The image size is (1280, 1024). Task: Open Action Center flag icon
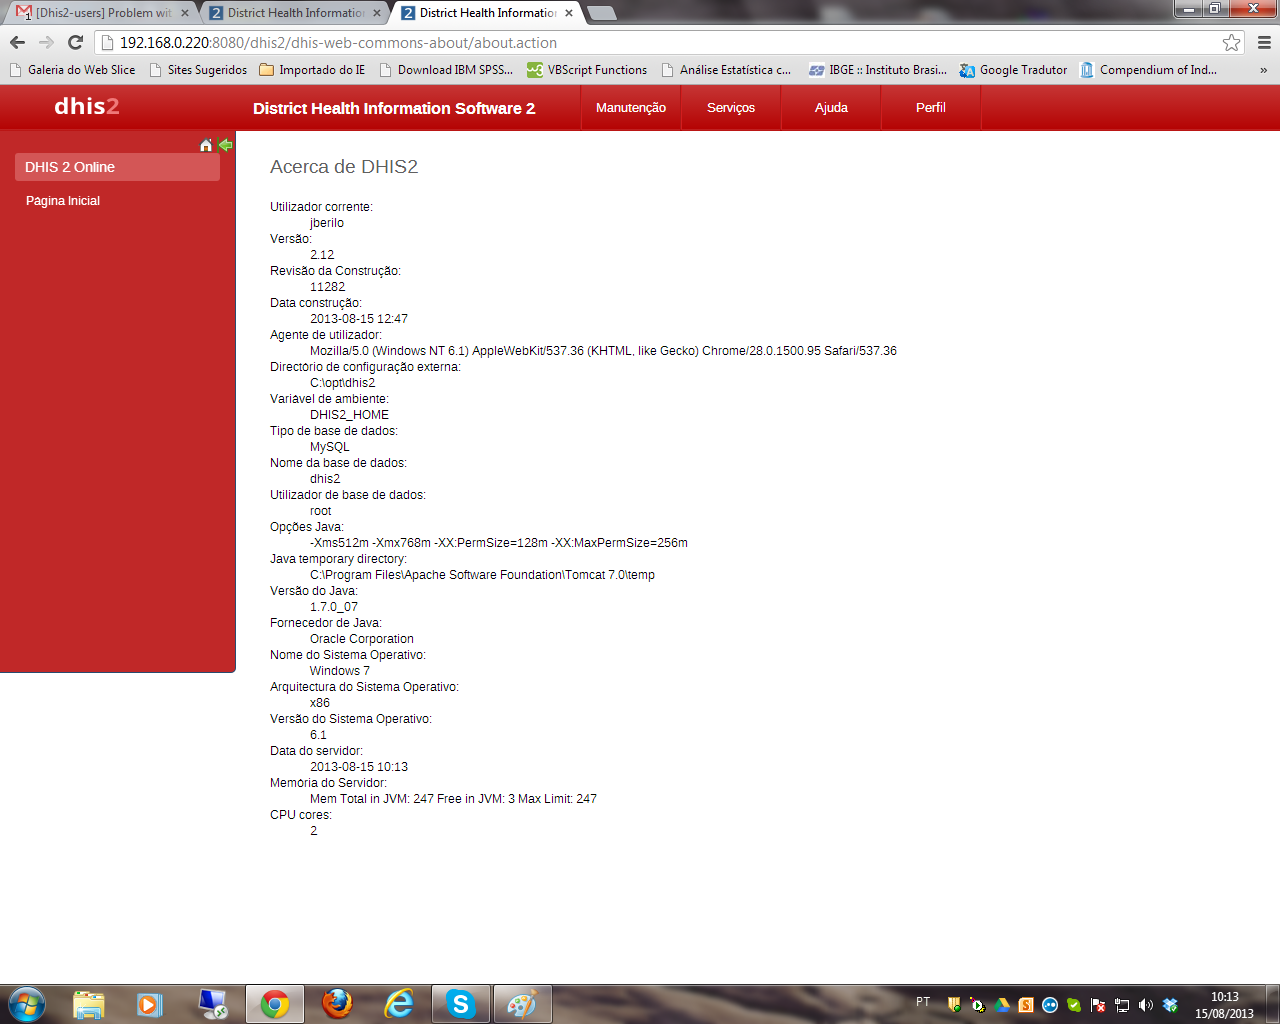pyautogui.click(x=1098, y=1005)
